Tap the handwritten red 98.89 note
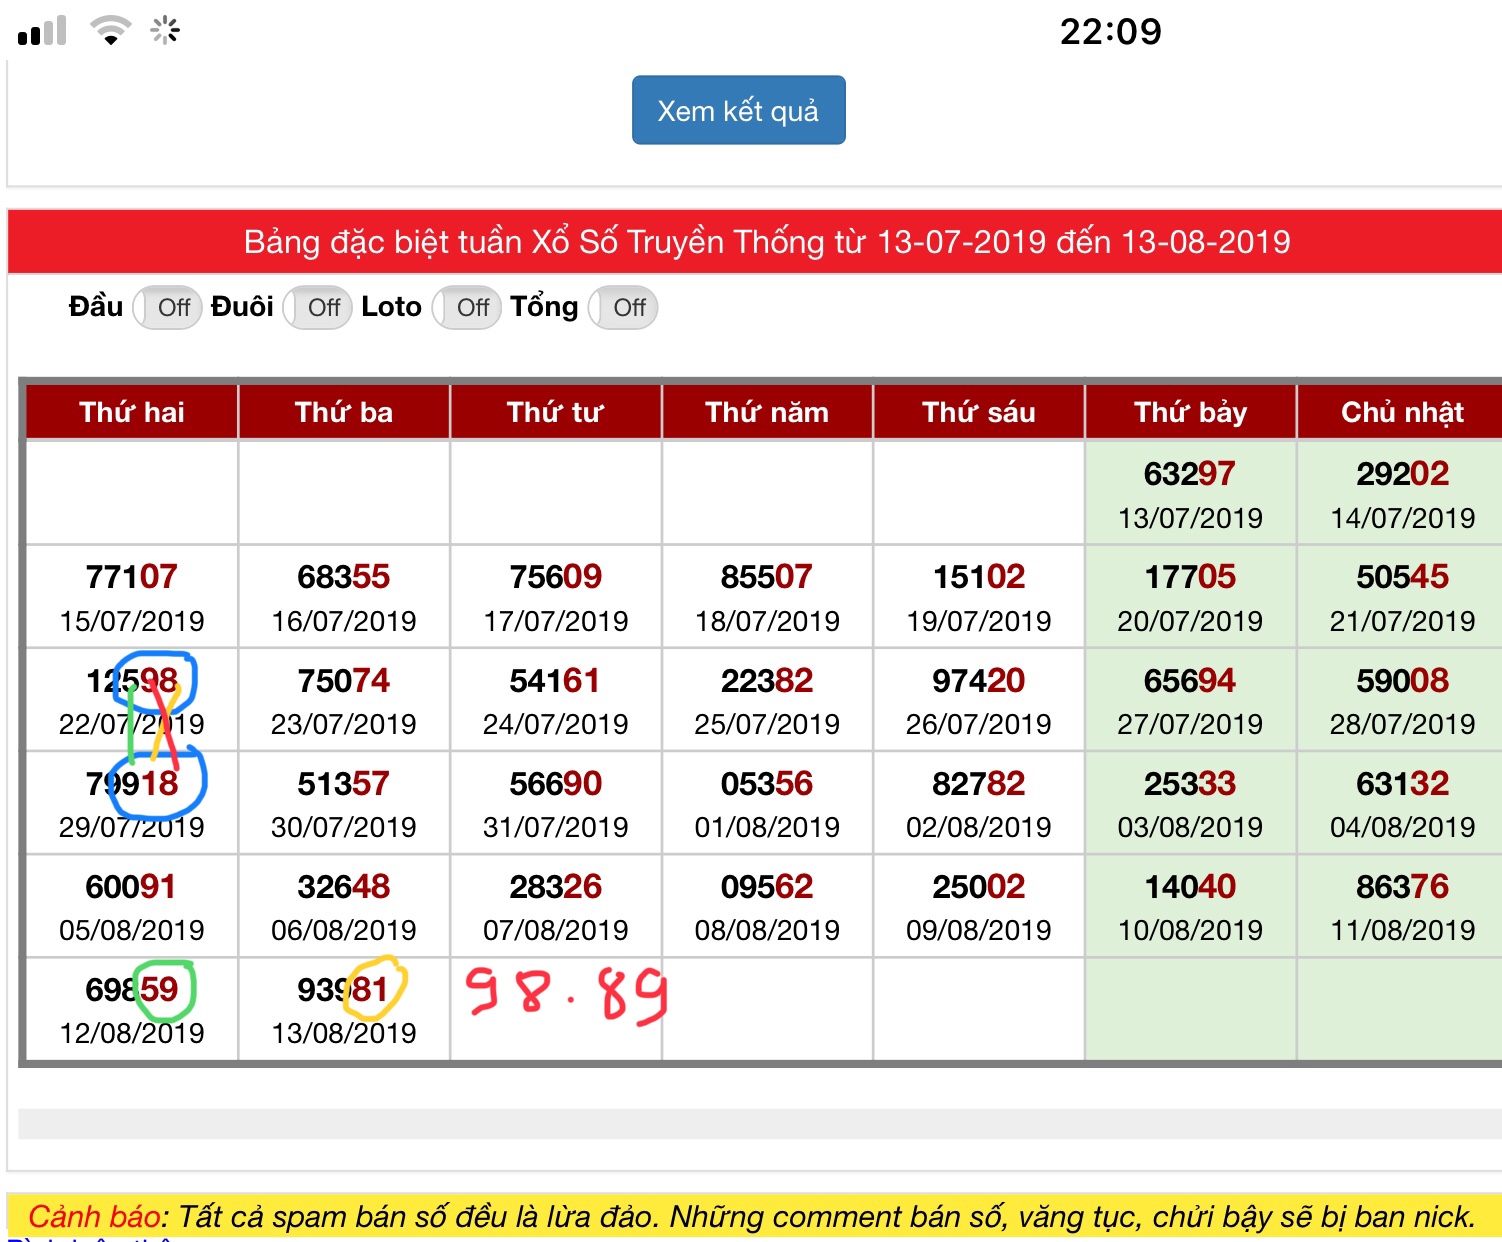Image resolution: width=1502 pixels, height=1242 pixels. [x=566, y=994]
